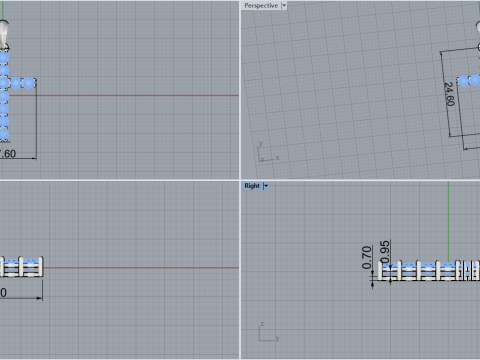Select the pendant bail in top-left viewport
Image resolution: width=480 pixels, height=360 pixels.
[x=4, y=34]
